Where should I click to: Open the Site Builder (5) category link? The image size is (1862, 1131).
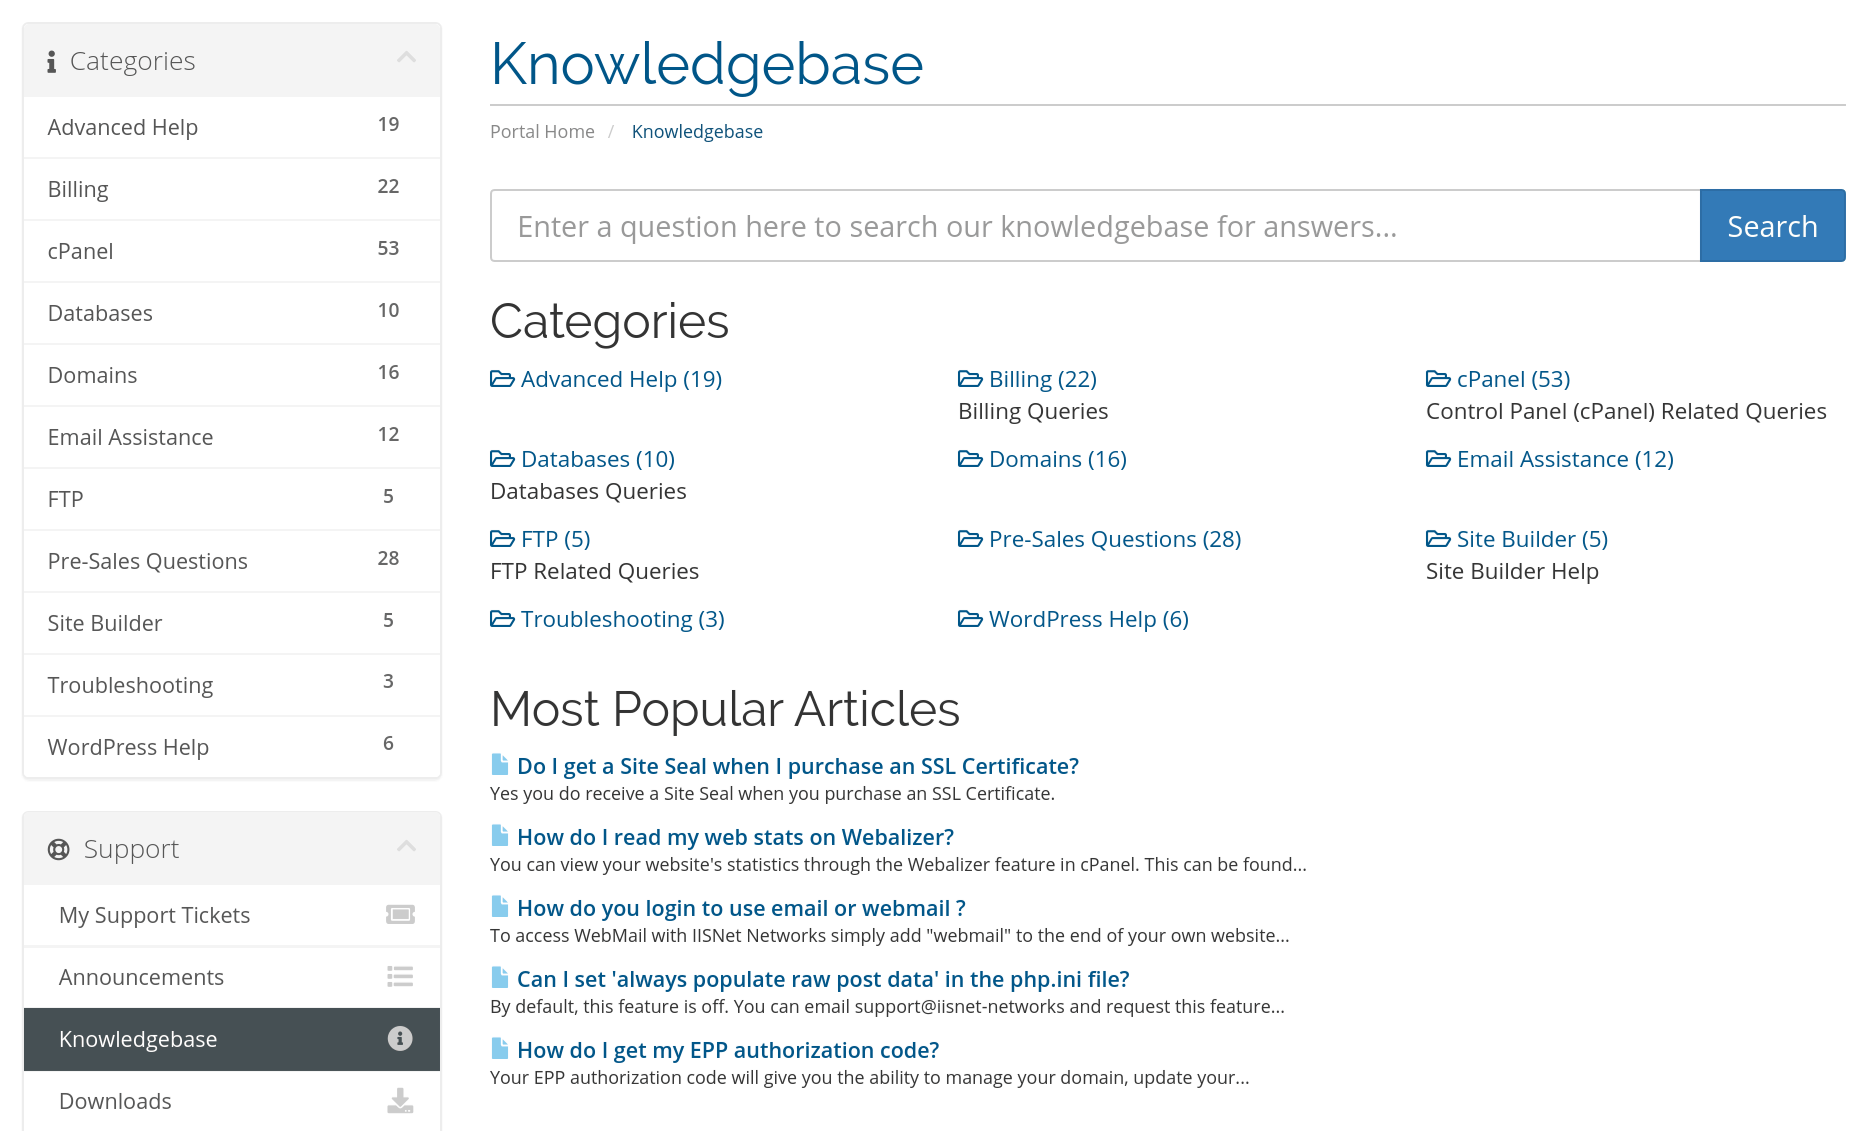pyautogui.click(x=1532, y=539)
